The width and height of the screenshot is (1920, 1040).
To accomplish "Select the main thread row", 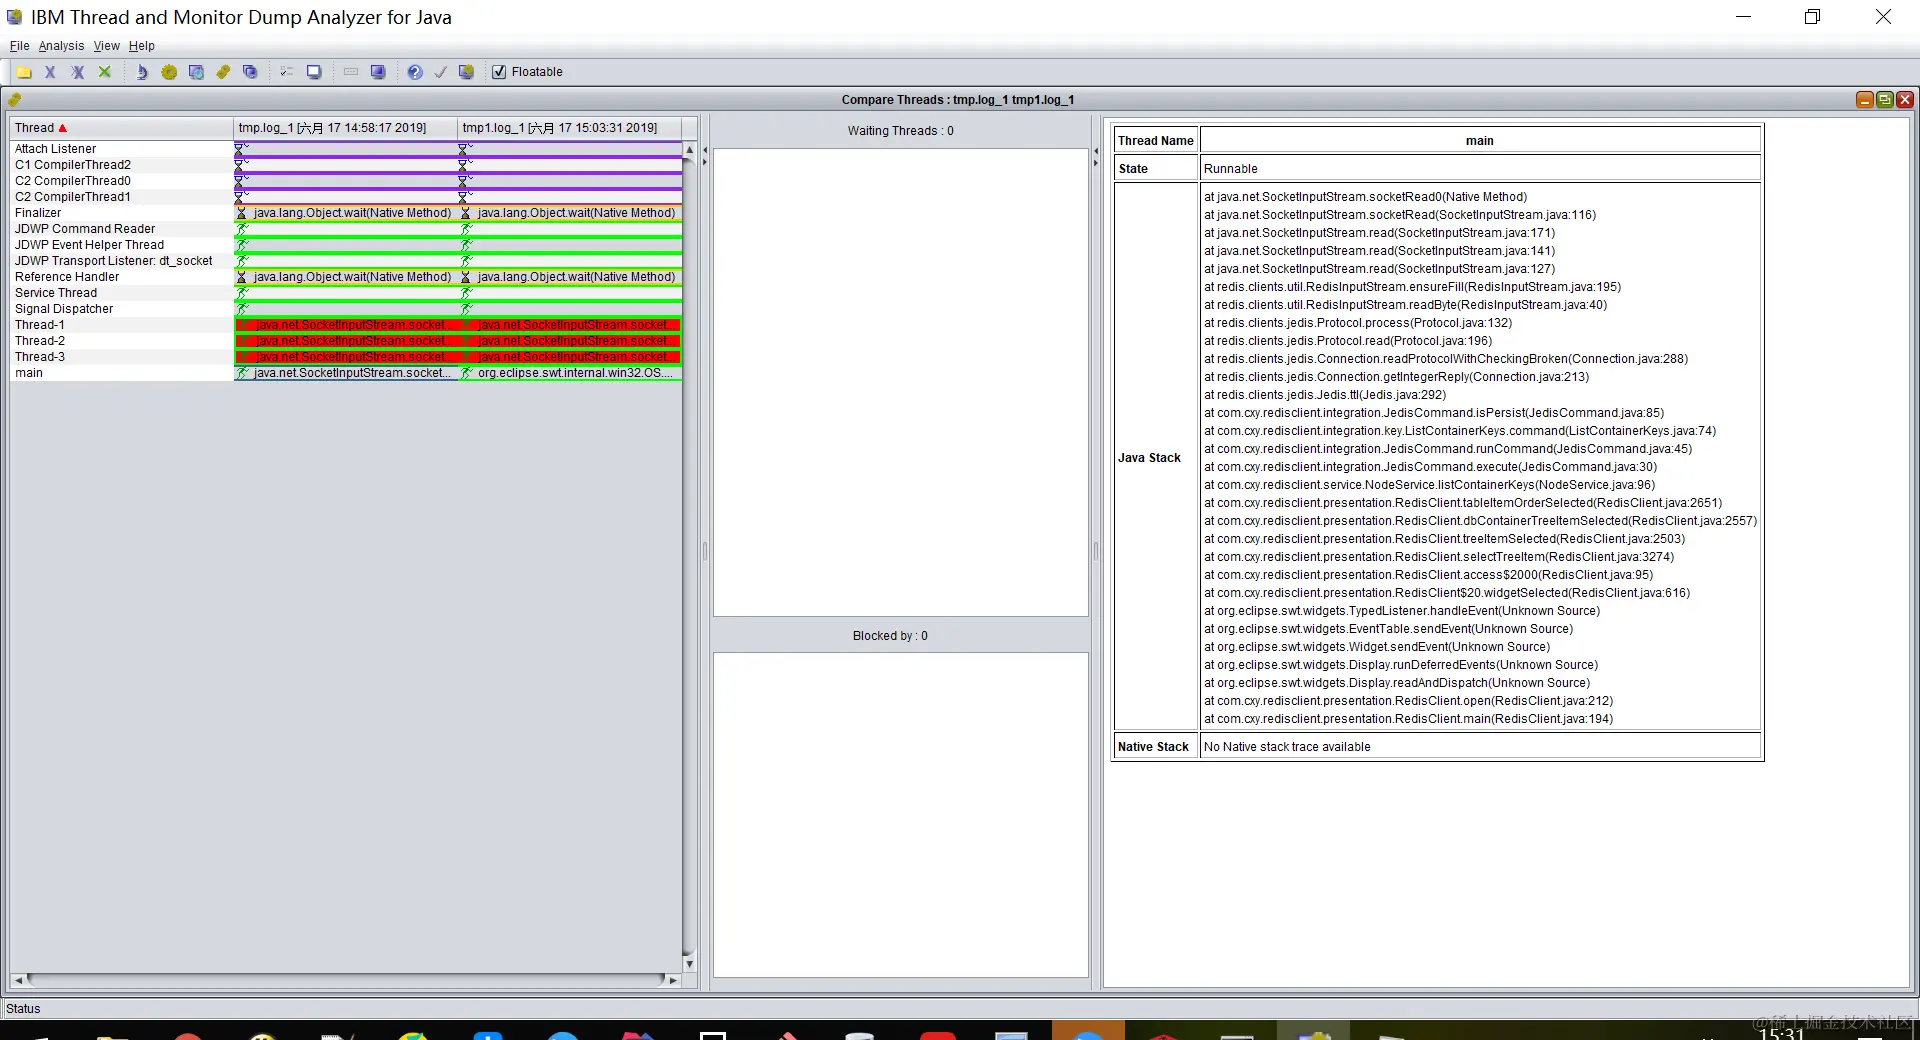I will pos(121,373).
